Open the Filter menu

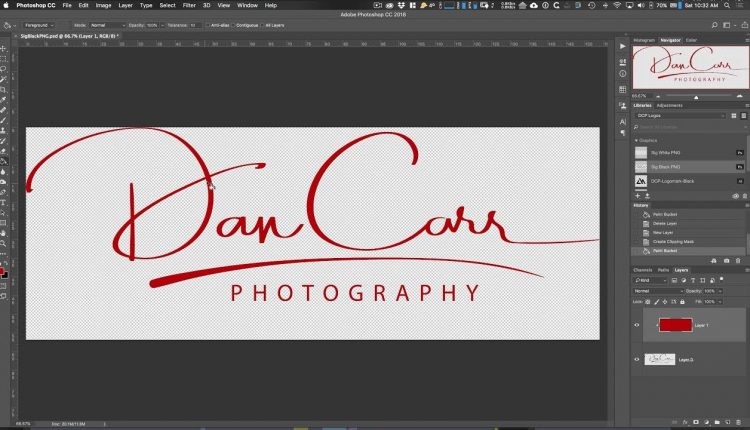point(189,5)
